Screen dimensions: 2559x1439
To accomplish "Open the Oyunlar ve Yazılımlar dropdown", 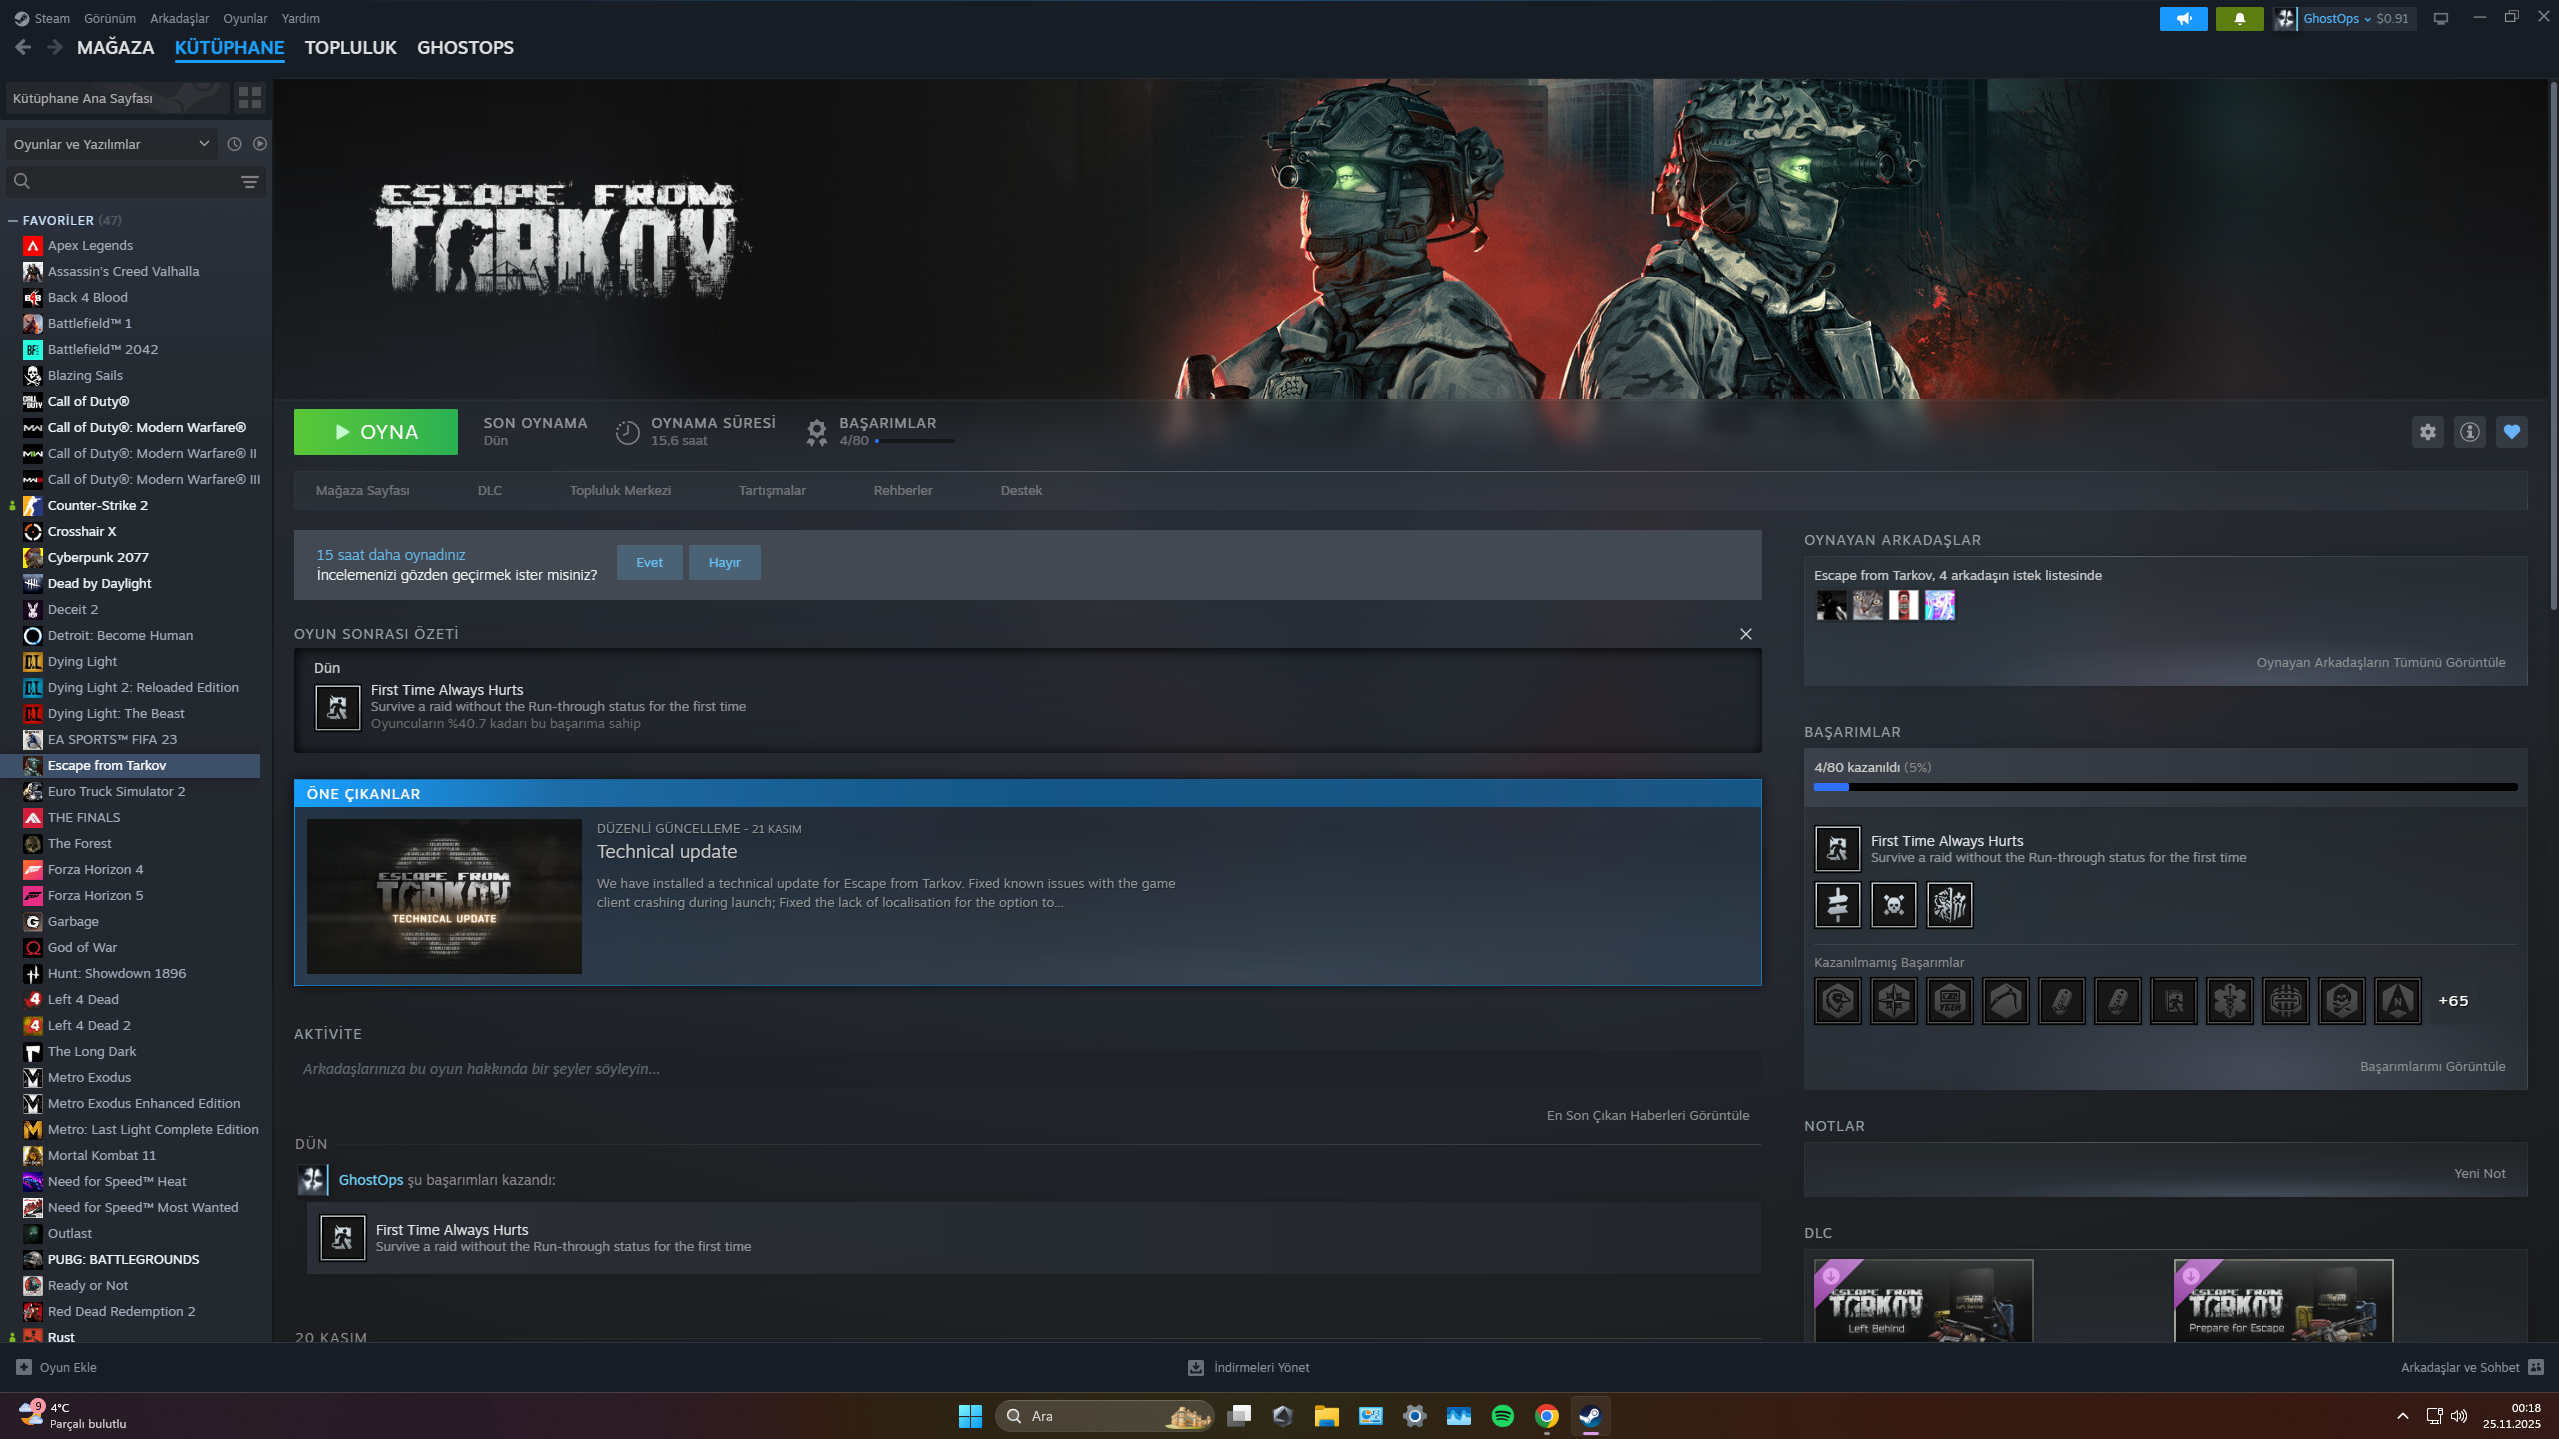I will [110, 144].
